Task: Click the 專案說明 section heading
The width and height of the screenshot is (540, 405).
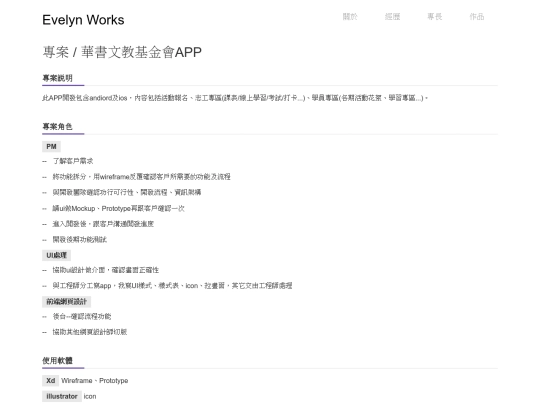Action: pyautogui.click(x=58, y=78)
